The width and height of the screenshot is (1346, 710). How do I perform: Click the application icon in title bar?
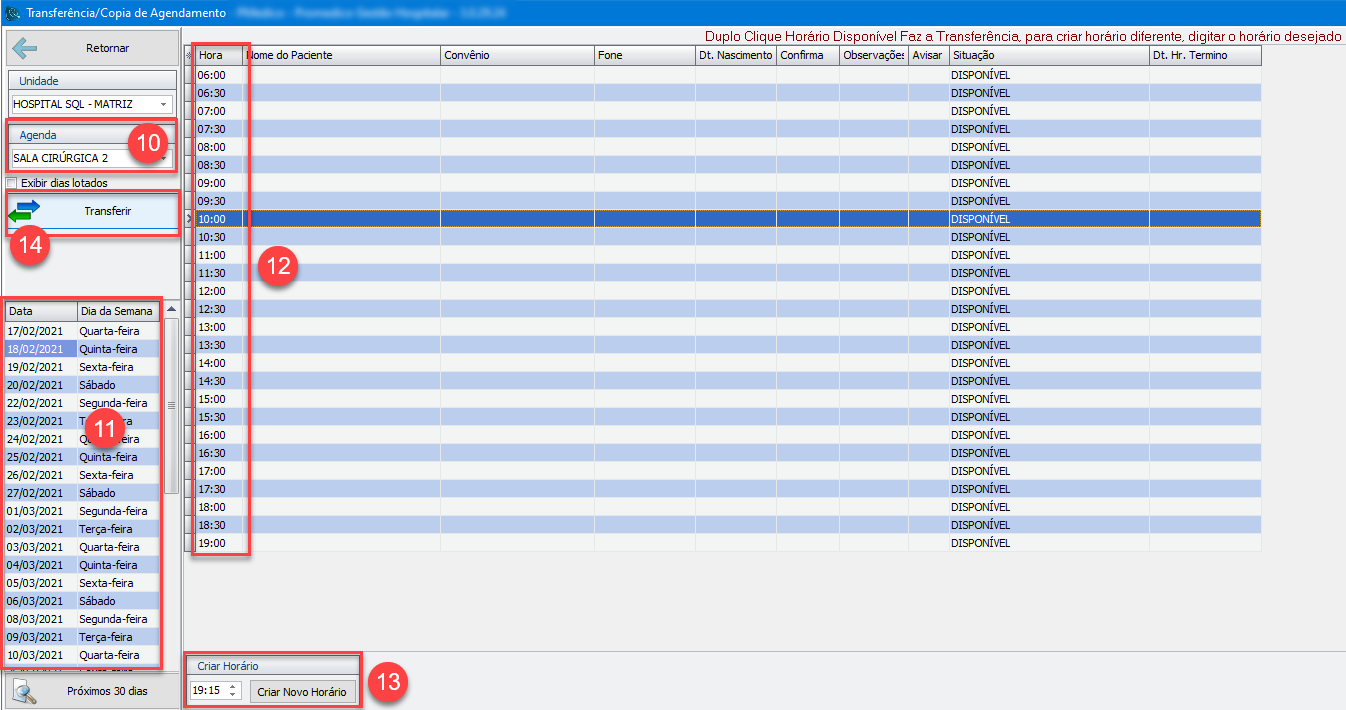(12, 13)
